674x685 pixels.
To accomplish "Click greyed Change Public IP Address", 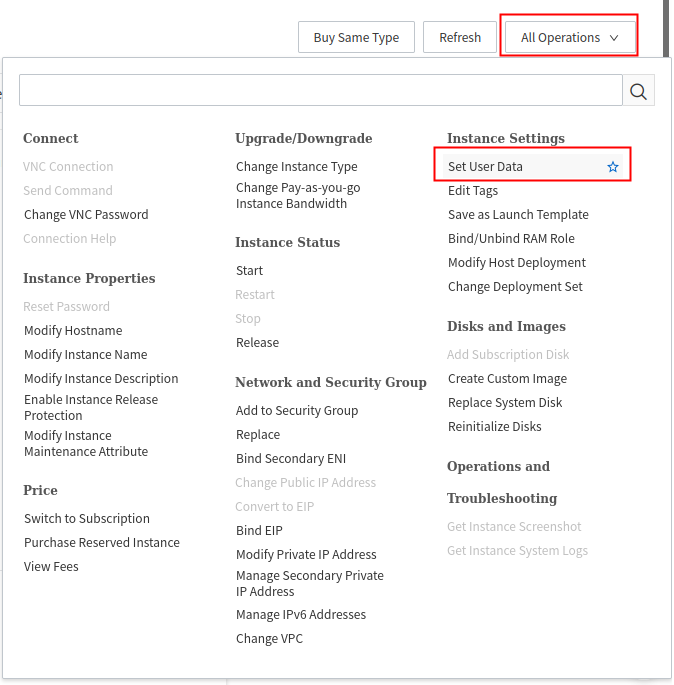I will pyautogui.click(x=305, y=482).
